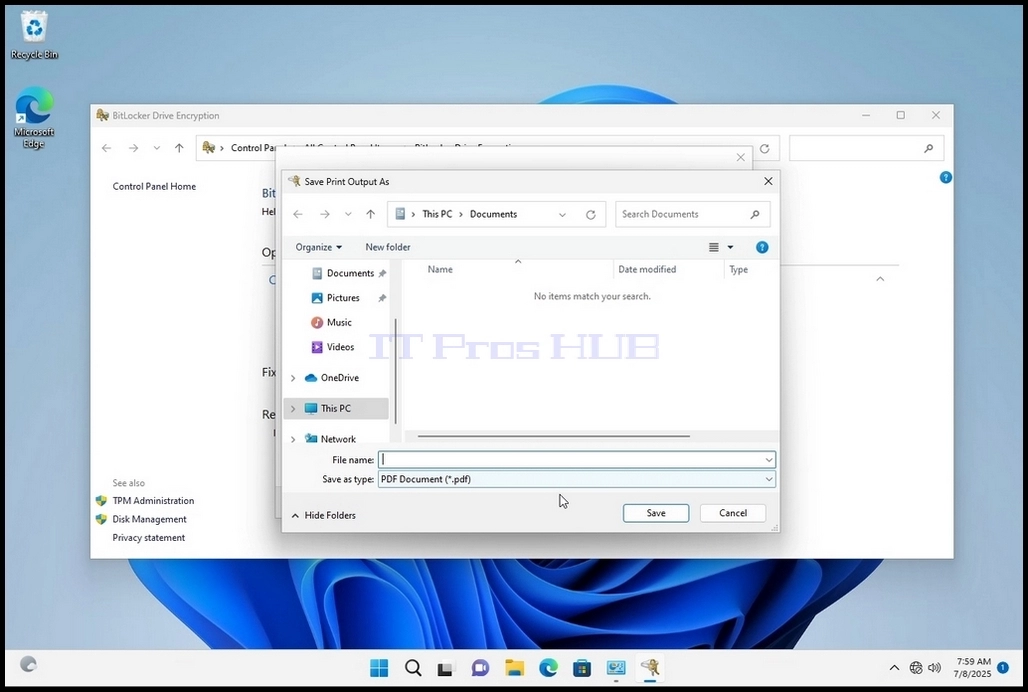Select This PC in the navigation pane
Screen dimensions: 1028x692
(336, 408)
